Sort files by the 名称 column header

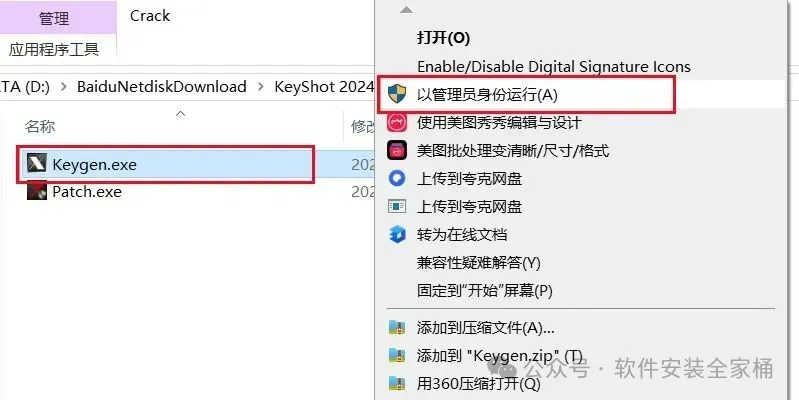40,126
